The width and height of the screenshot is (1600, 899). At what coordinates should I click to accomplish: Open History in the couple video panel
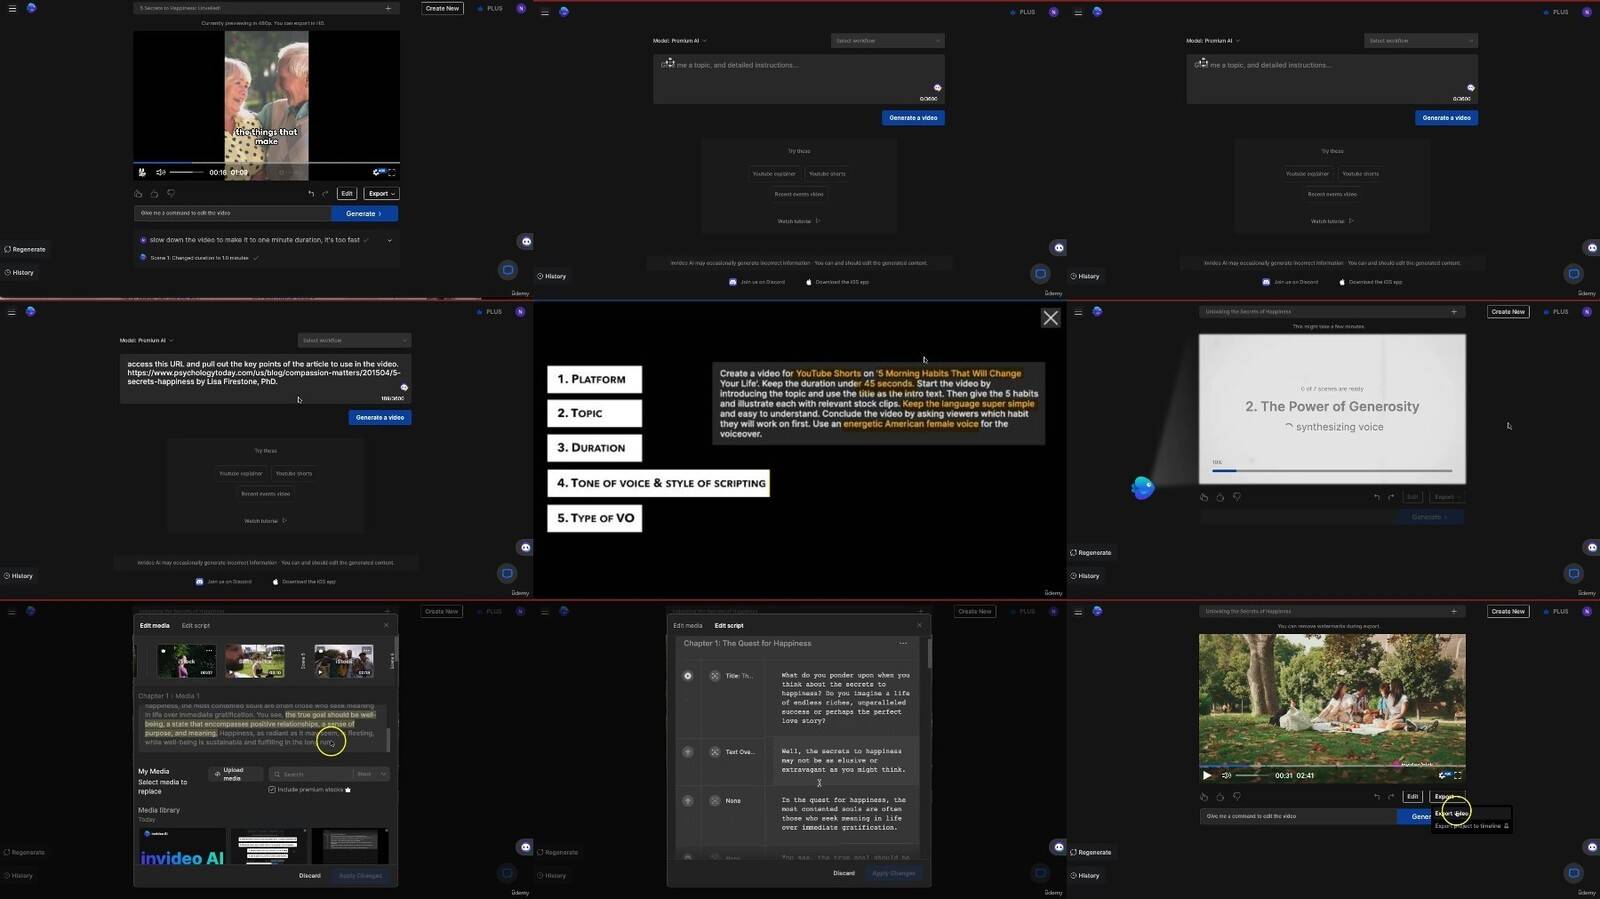tap(19, 272)
